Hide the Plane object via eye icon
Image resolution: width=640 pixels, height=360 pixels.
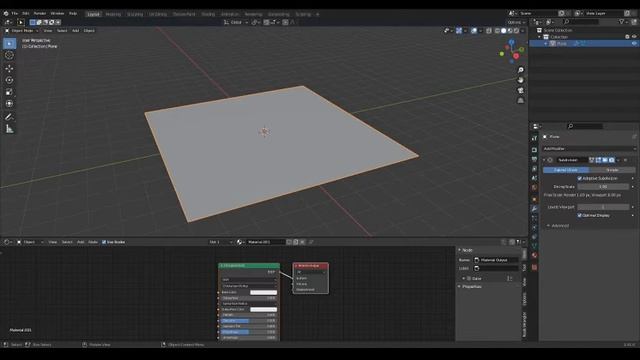634,43
